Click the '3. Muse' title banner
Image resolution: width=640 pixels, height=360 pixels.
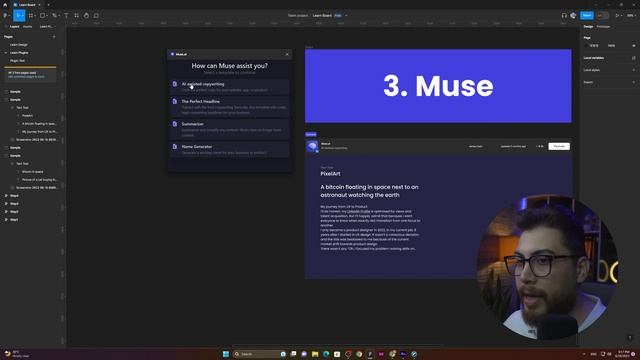438,86
